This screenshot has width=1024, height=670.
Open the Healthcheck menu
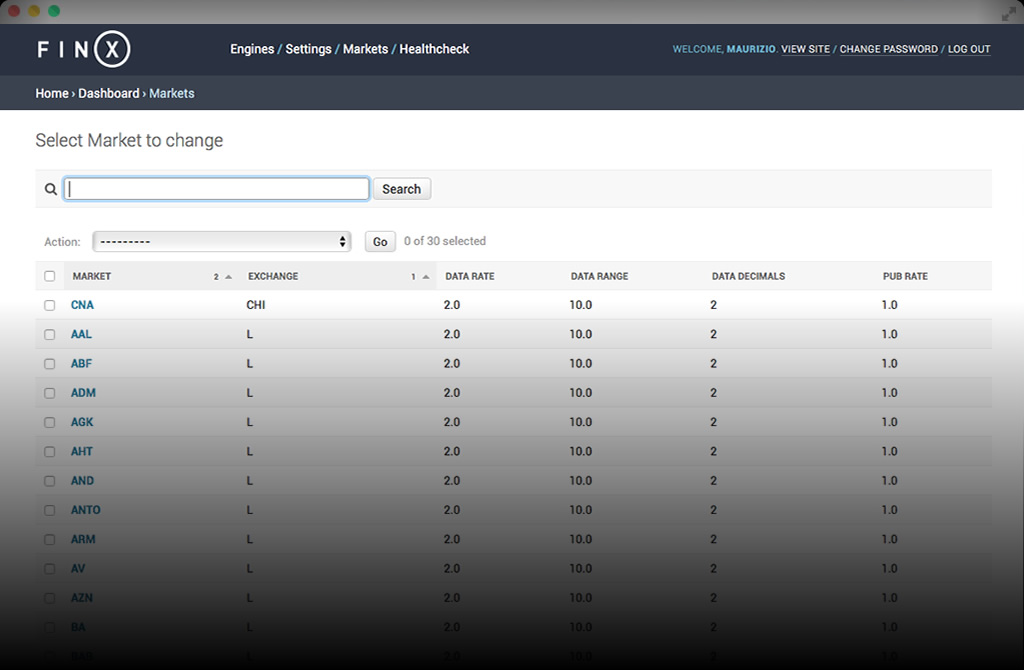(434, 49)
